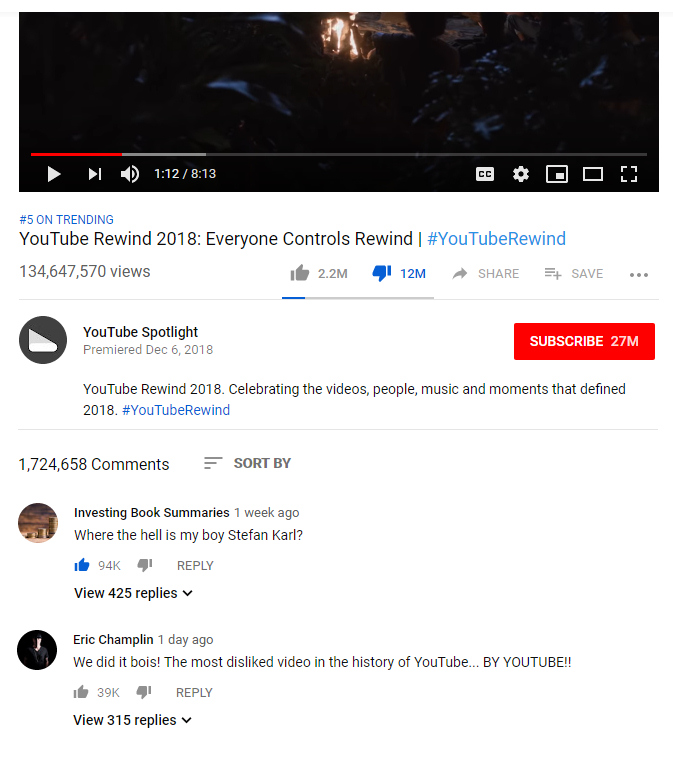Enable miniplayer mode
Viewport: 673px width, 782px height.
(557, 174)
